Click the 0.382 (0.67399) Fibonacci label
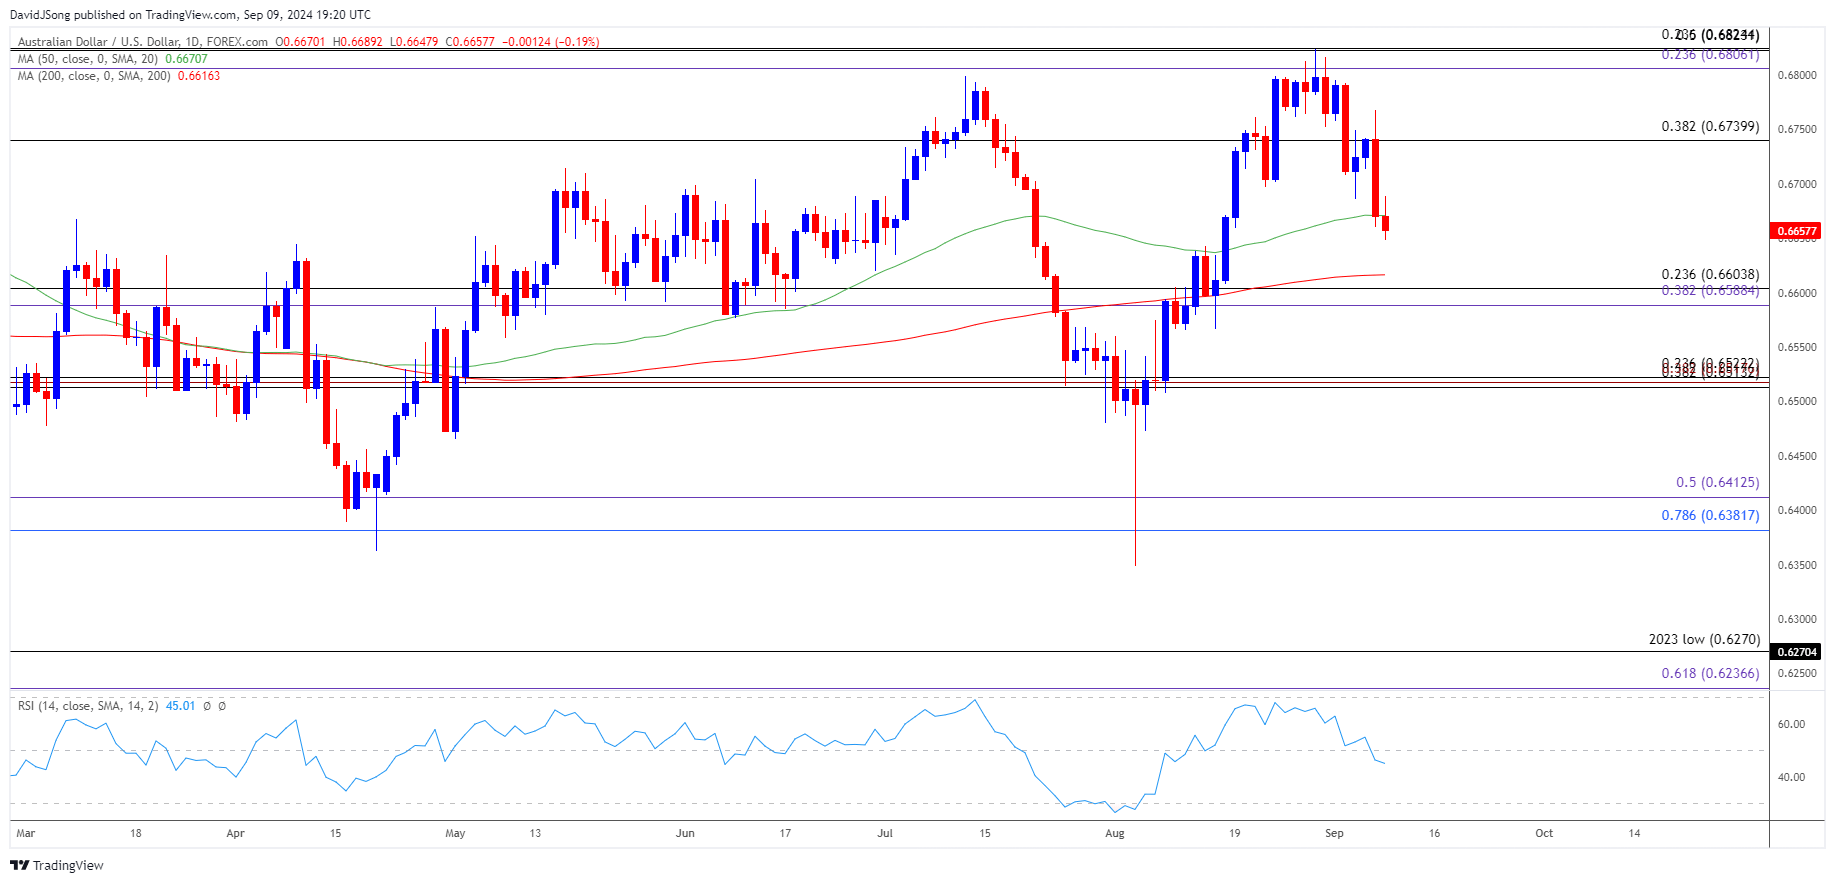1835x883 pixels. point(1710,127)
